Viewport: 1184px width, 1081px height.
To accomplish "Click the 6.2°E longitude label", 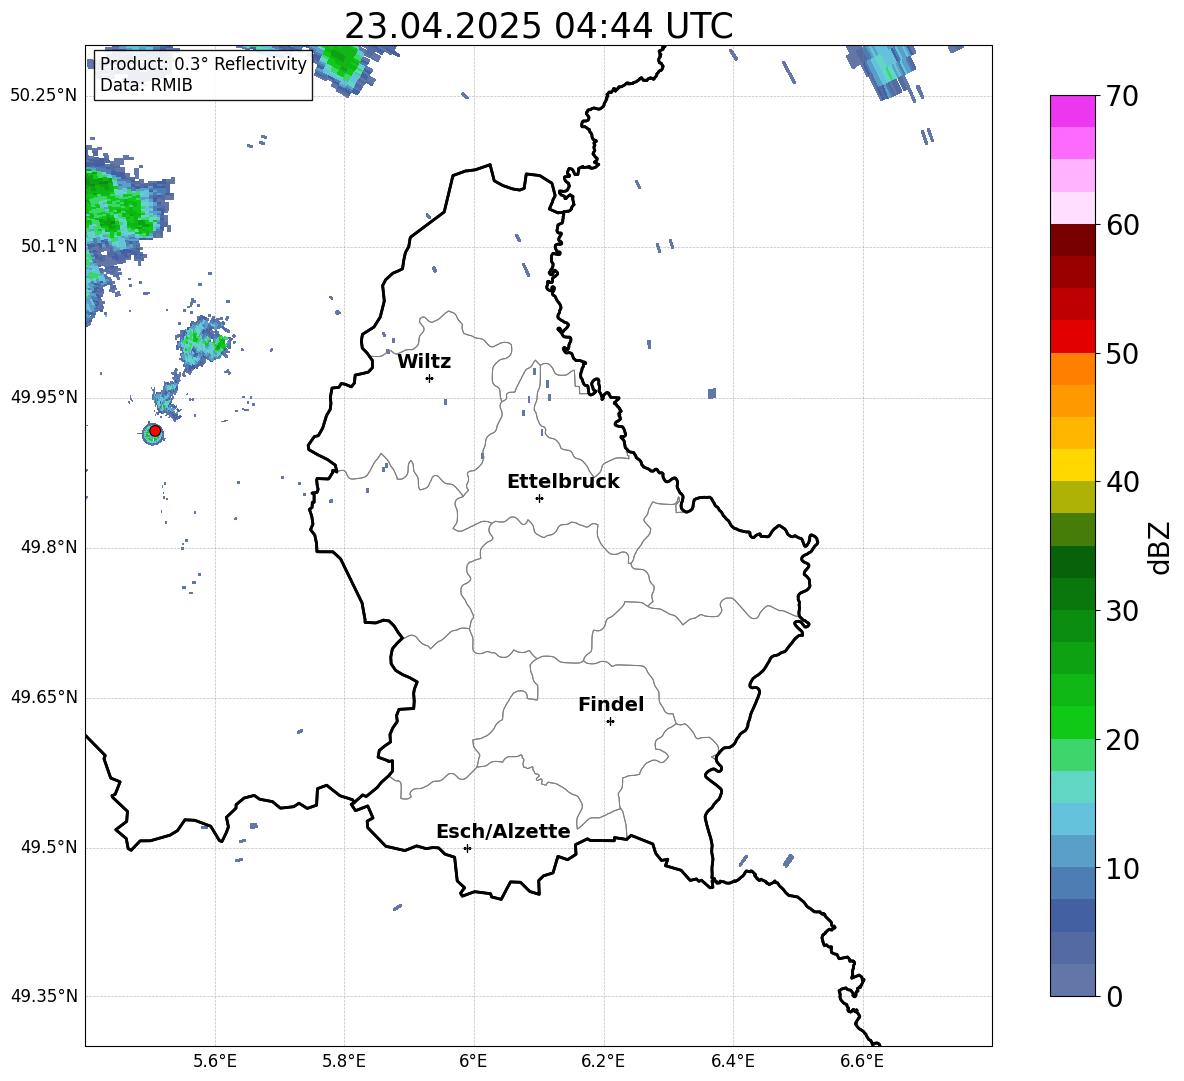I will 603,1061.
